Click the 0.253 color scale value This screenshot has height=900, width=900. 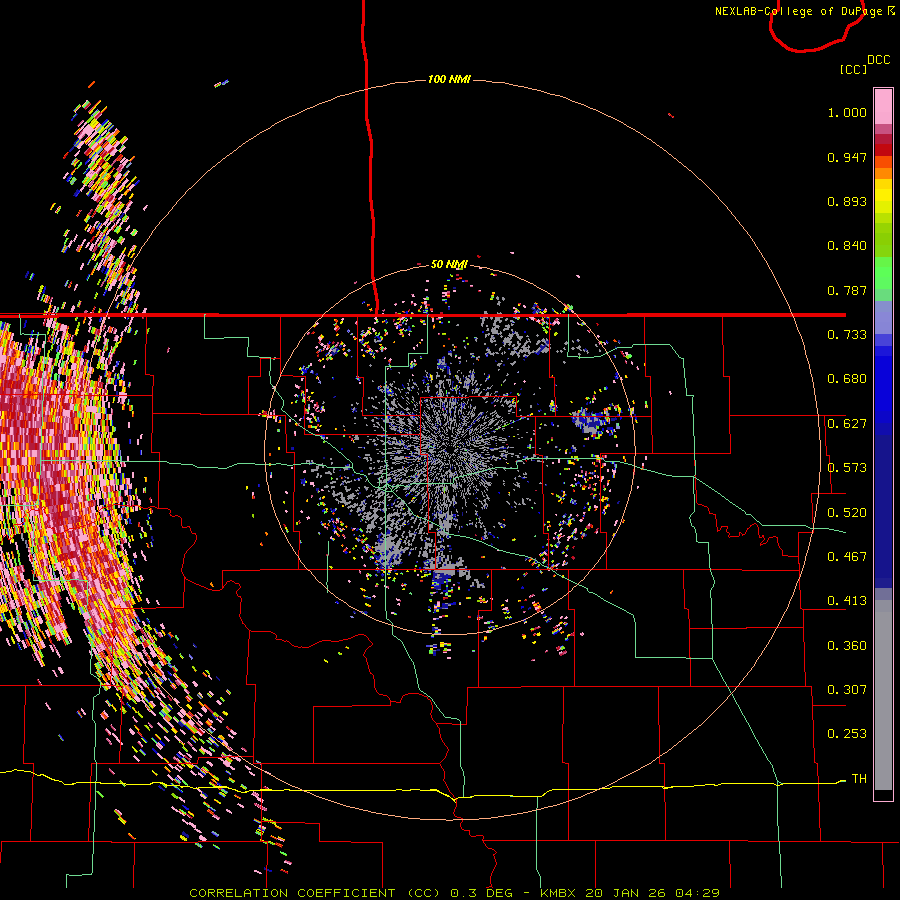click(847, 734)
